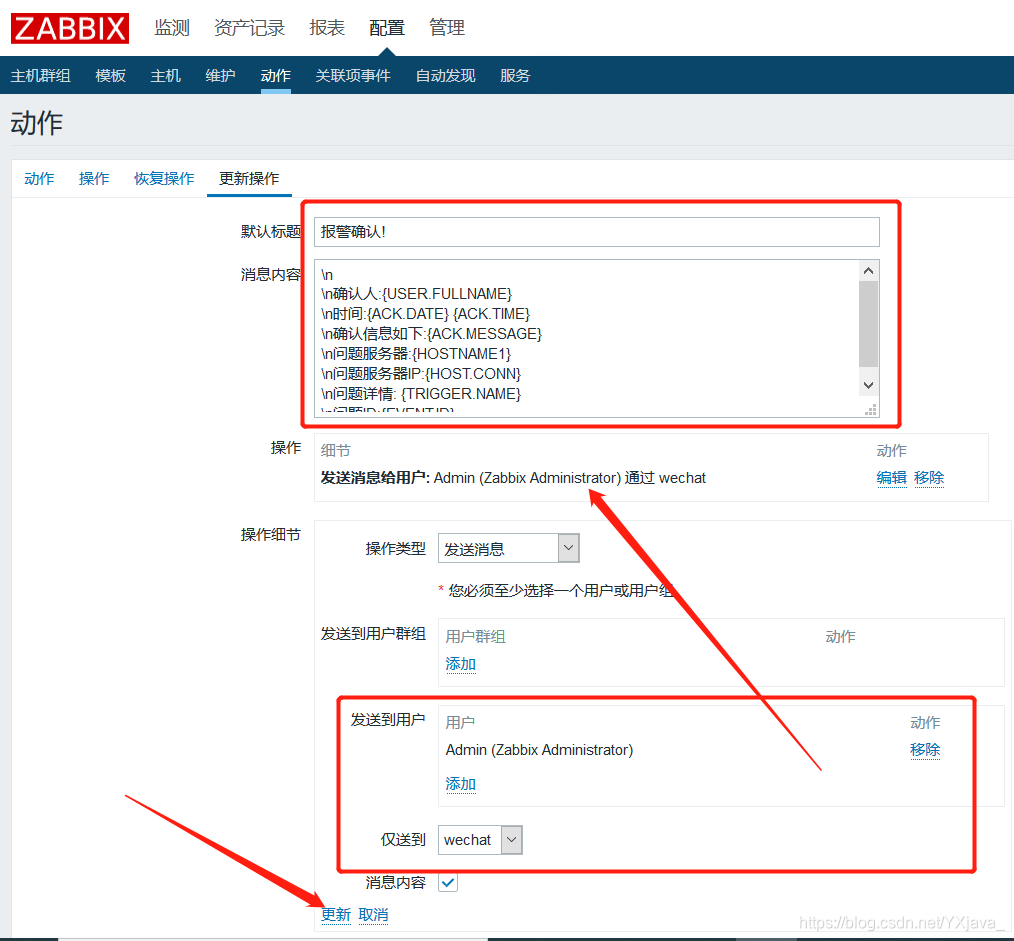Image resolution: width=1014 pixels, height=941 pixels.
Task: Click 添加 under 发送到用户
Action: pos(460,784)
